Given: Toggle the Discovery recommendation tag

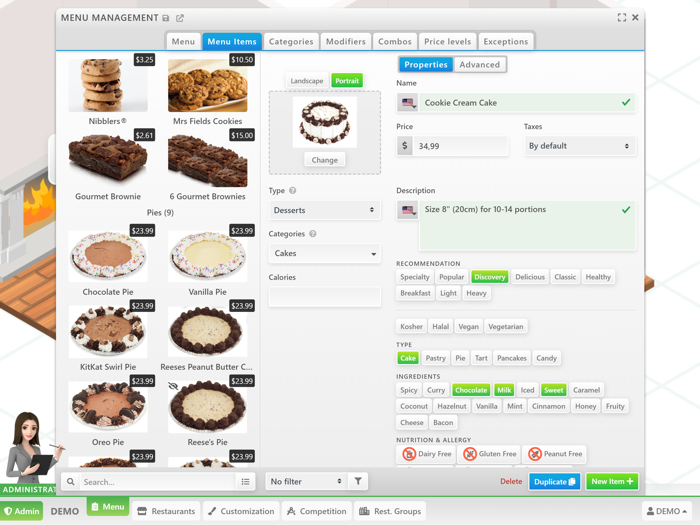Looking at the screenshot, I should point(489,277).
